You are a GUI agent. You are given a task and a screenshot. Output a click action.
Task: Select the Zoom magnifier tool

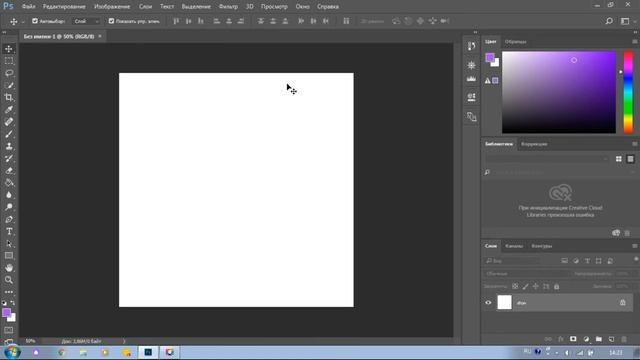tap(9, 280)
